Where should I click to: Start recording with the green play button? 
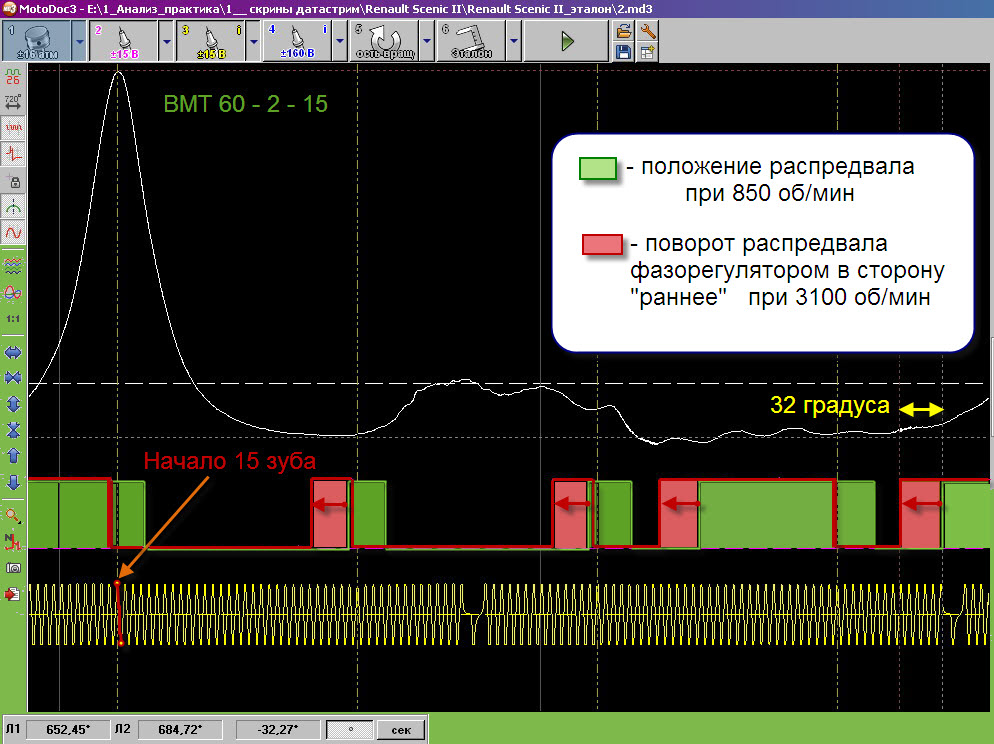click(x=567, y=41)
